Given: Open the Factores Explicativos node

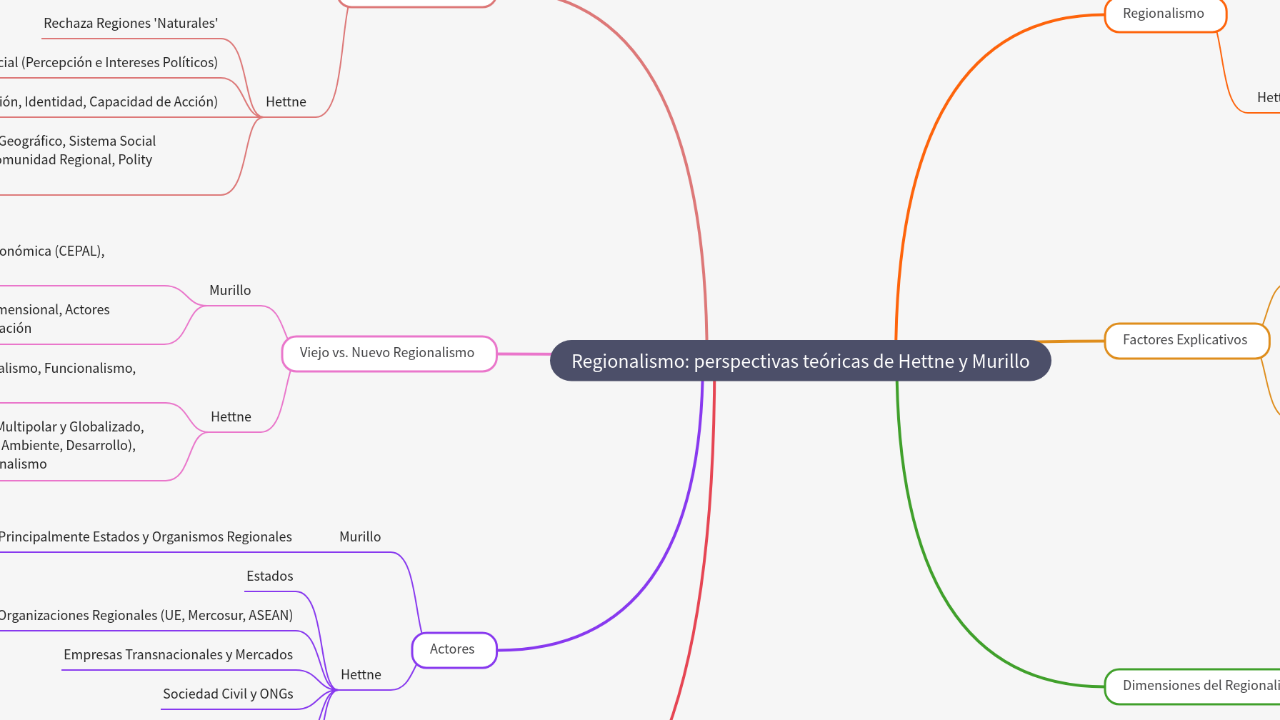Looking at the screenshot, I should (1185, 340).
